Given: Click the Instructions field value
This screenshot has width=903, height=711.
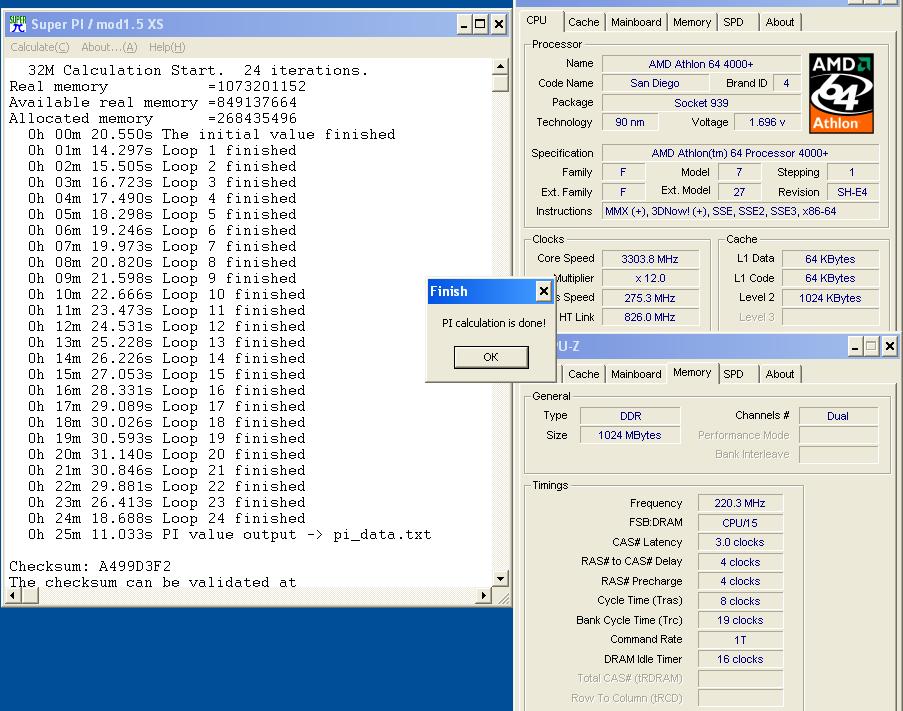Looking at the screenshot, I should (x=740, y=211).
